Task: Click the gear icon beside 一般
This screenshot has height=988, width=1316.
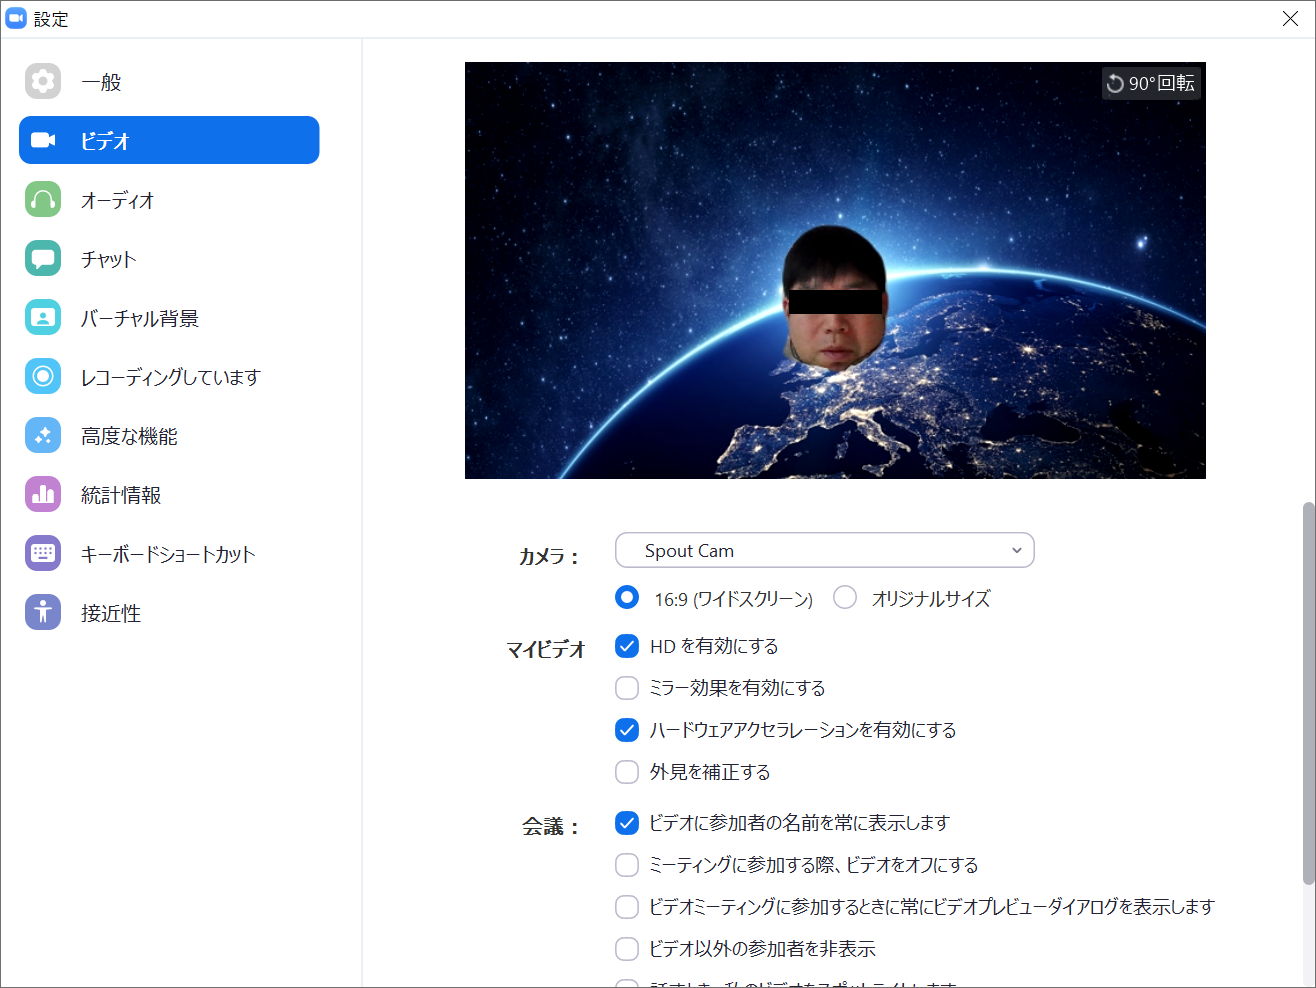Action: [x=43, y=81]
